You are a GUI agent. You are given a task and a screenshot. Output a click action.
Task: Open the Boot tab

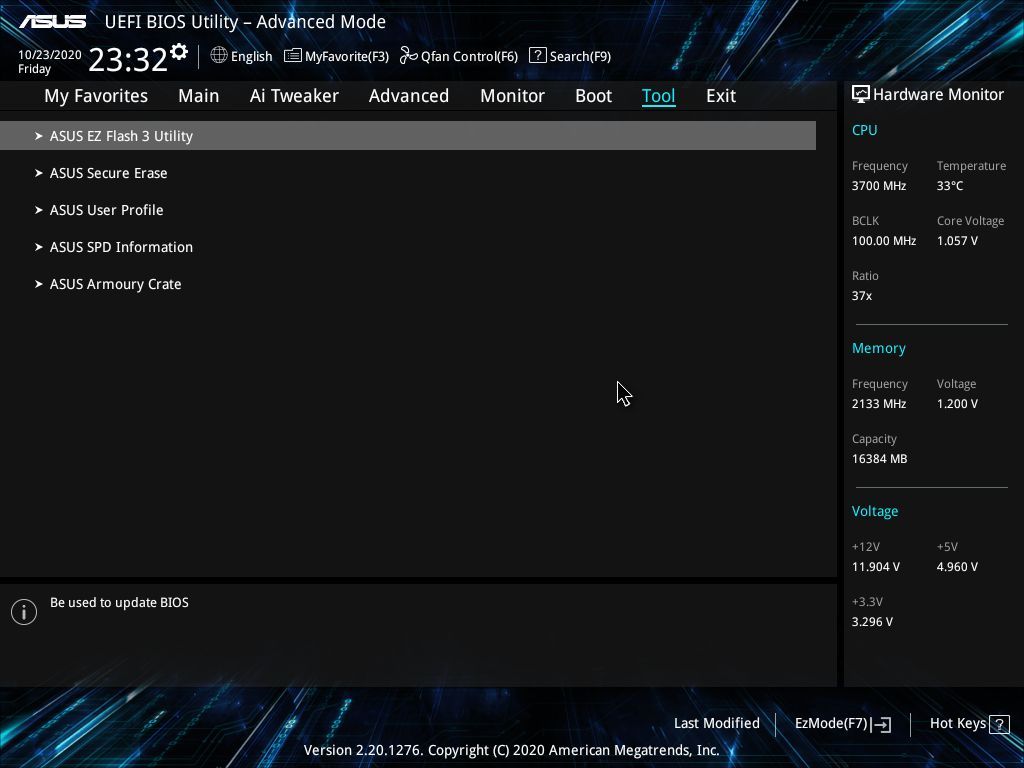tap(593, 96)
